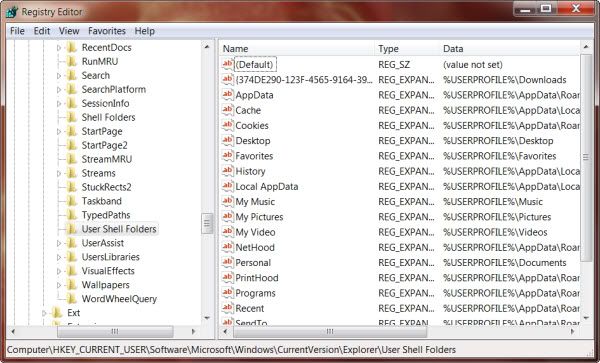Click the tree pane scroll-down arrow
The image size is (600, 363).
(x=207, y=318)
